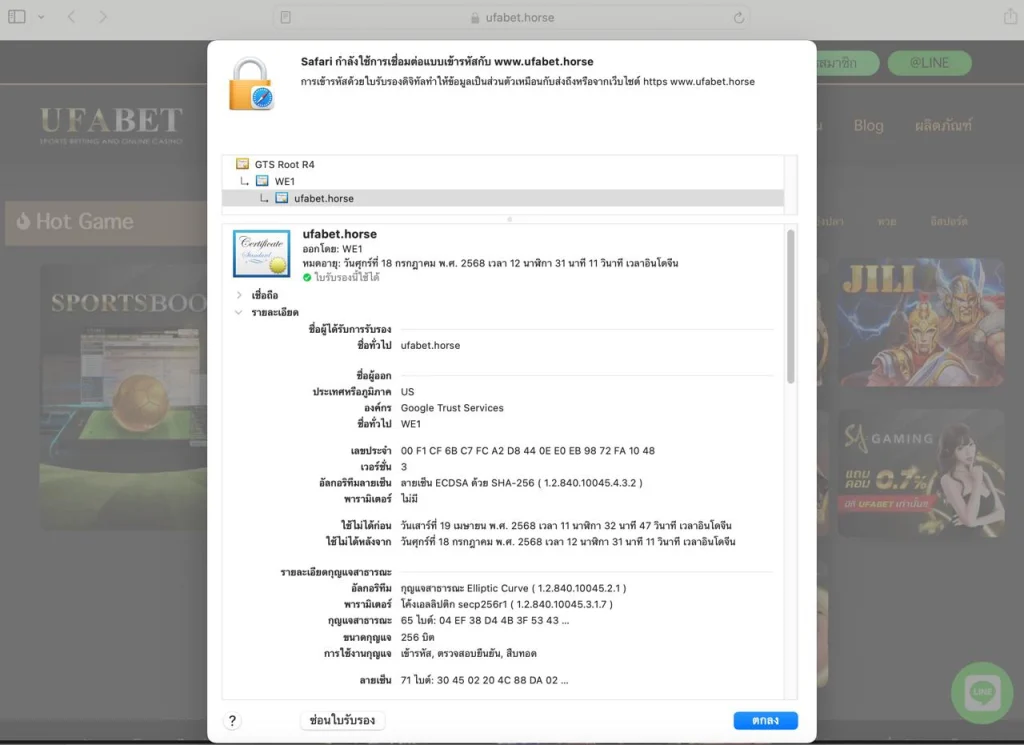This screenshot has height=745, width=1024.
Task: Click the help question mark button
Action: click(x=232, y=720)
